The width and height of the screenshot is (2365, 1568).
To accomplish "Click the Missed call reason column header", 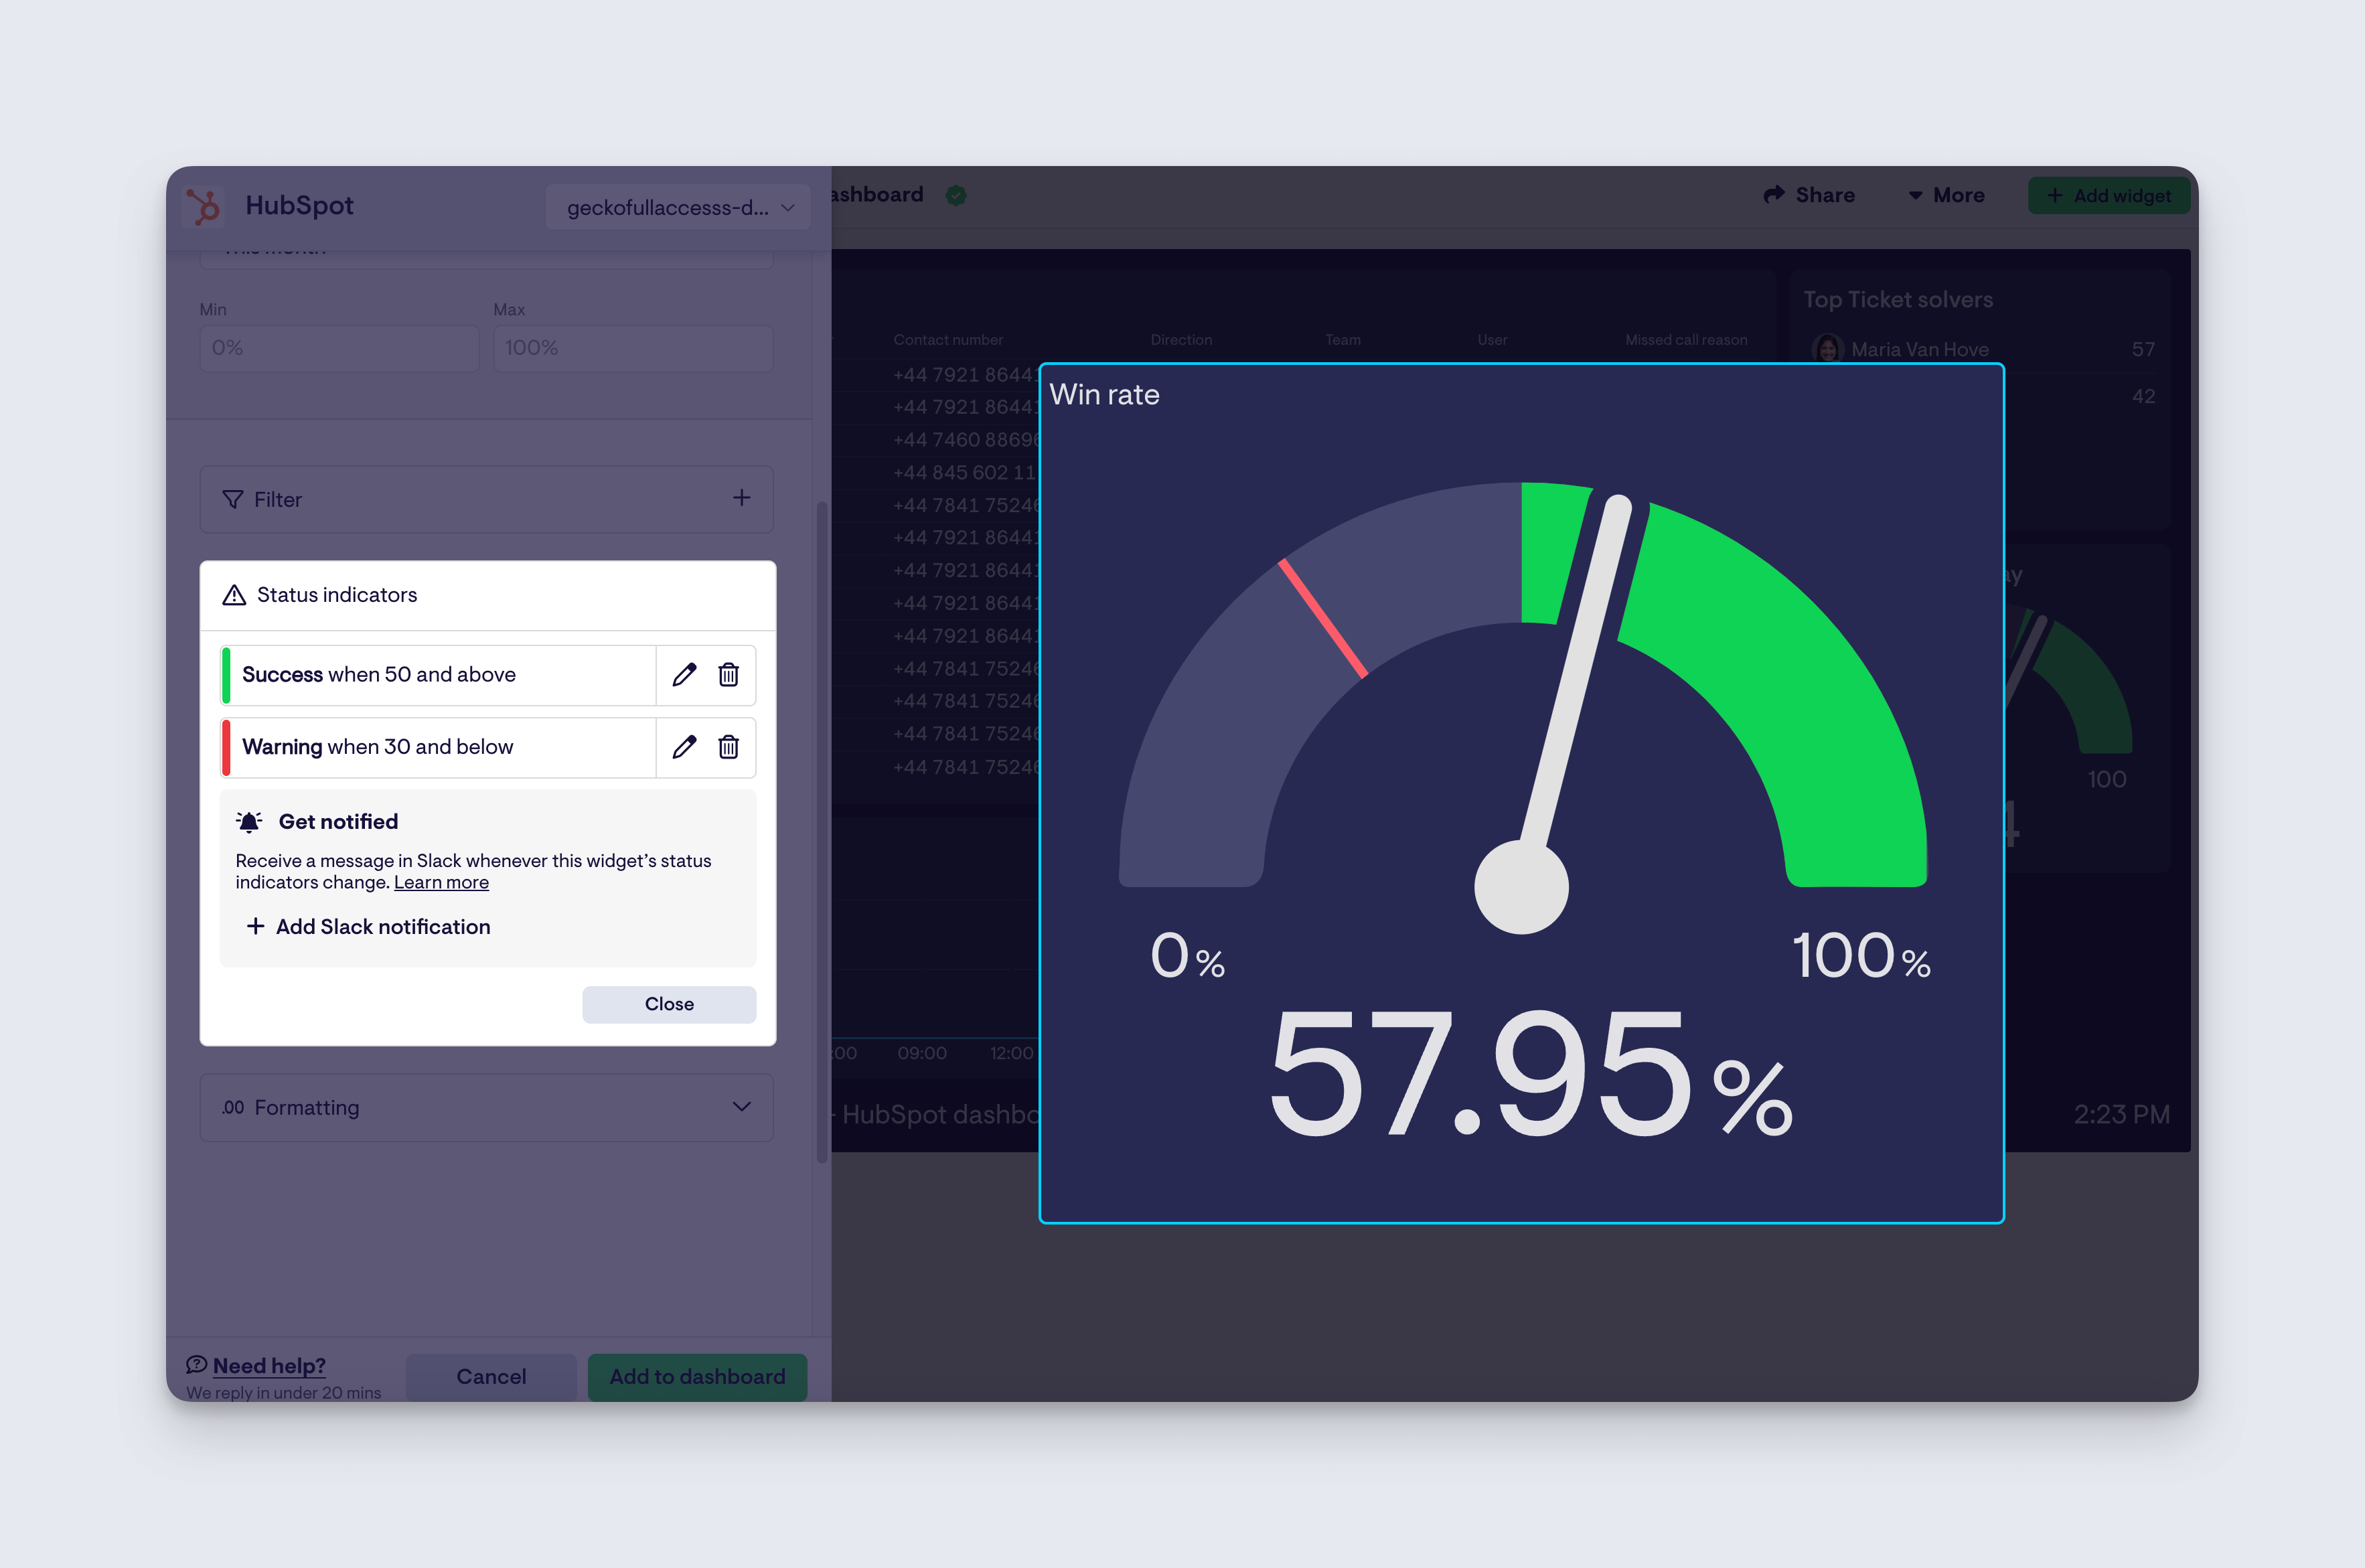I will [x=1686, y=340].
